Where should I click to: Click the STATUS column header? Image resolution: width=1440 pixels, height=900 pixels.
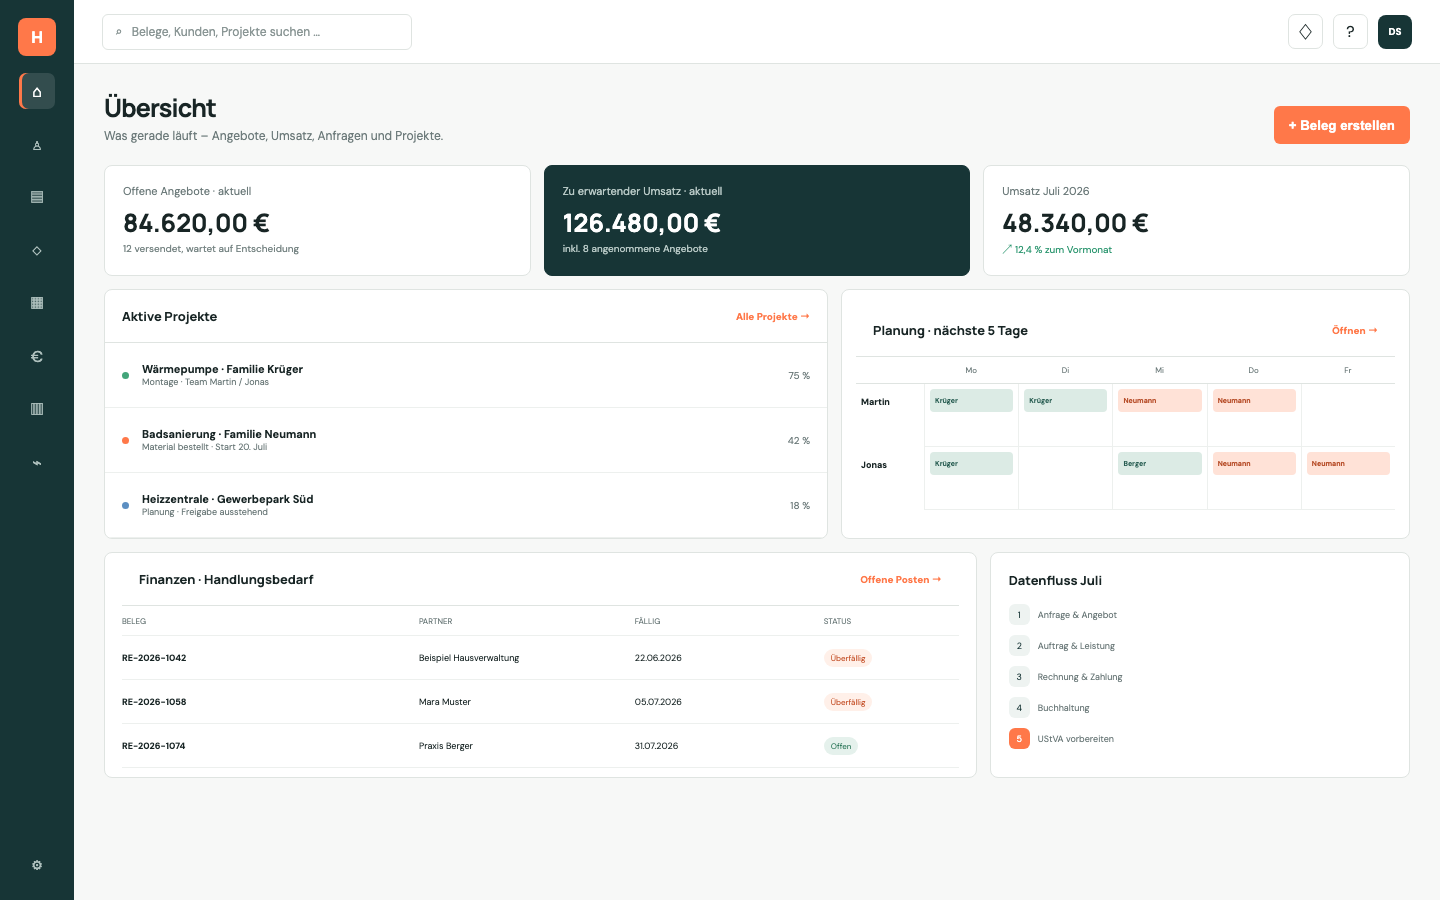(x=837, y=621)
